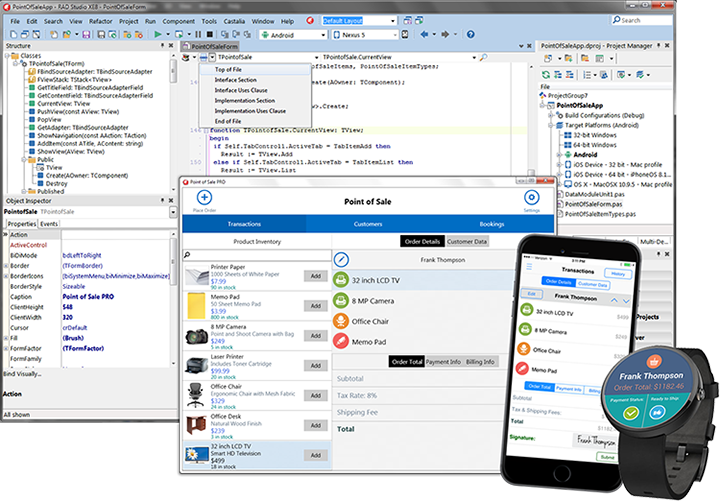This screenshot has height=501, width=720.
Task: Click the Remove Project folder icon
Action: [x=585, y=58]
